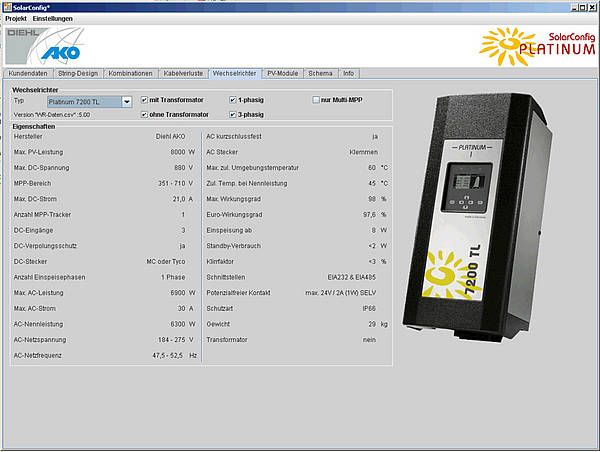The image size is (600, 452).
Task: Click the Klirrfaktor label
Action: (220, 262)
